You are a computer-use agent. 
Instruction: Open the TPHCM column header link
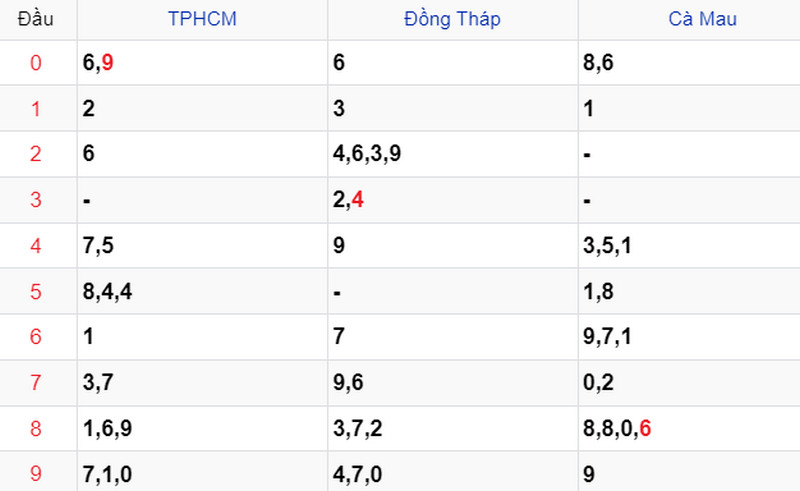pos(202,19)
